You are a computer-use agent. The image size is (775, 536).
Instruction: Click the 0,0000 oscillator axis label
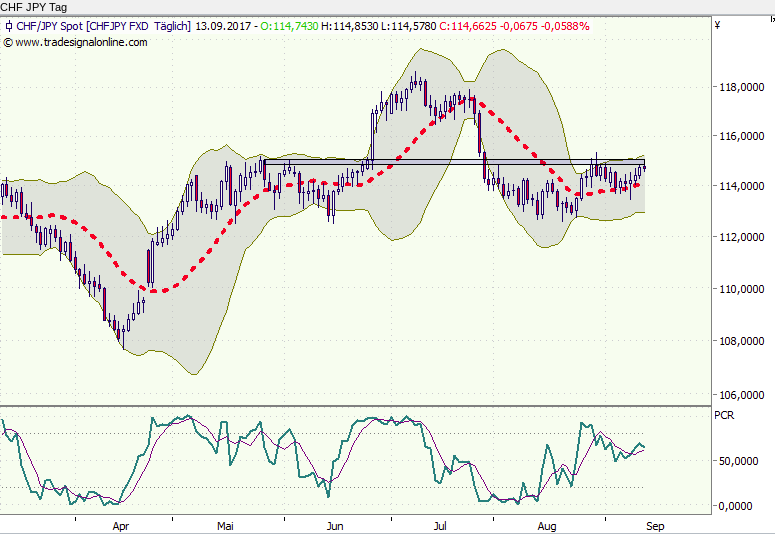(735, 506)
